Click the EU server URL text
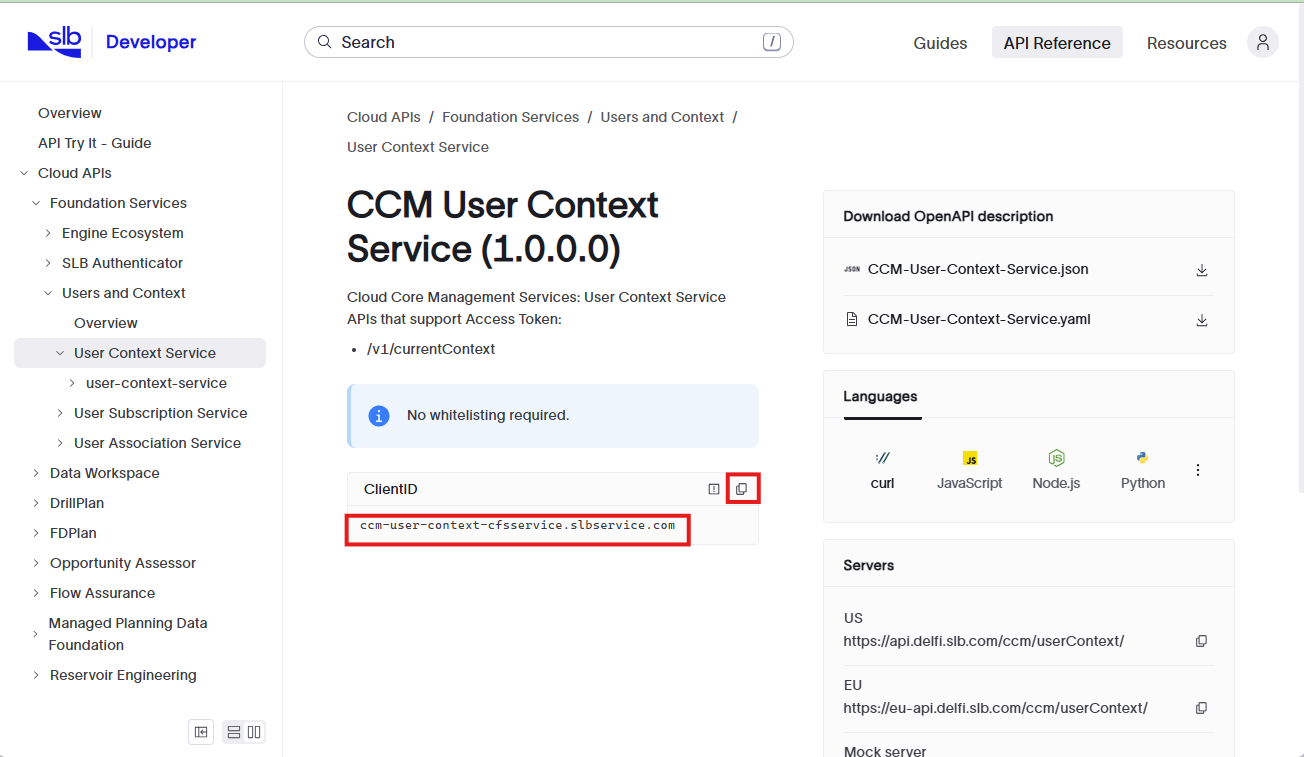This screenshot has height=757, width=1304. click(x=995, y=708)
